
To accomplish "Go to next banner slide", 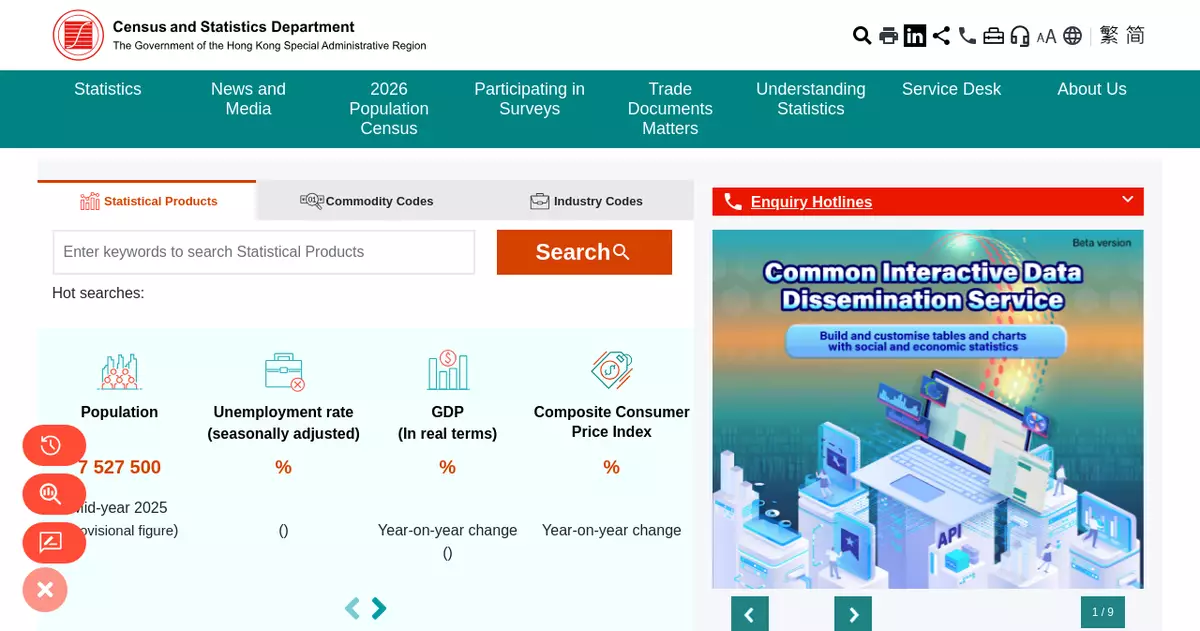I will [x=853, y=614].
